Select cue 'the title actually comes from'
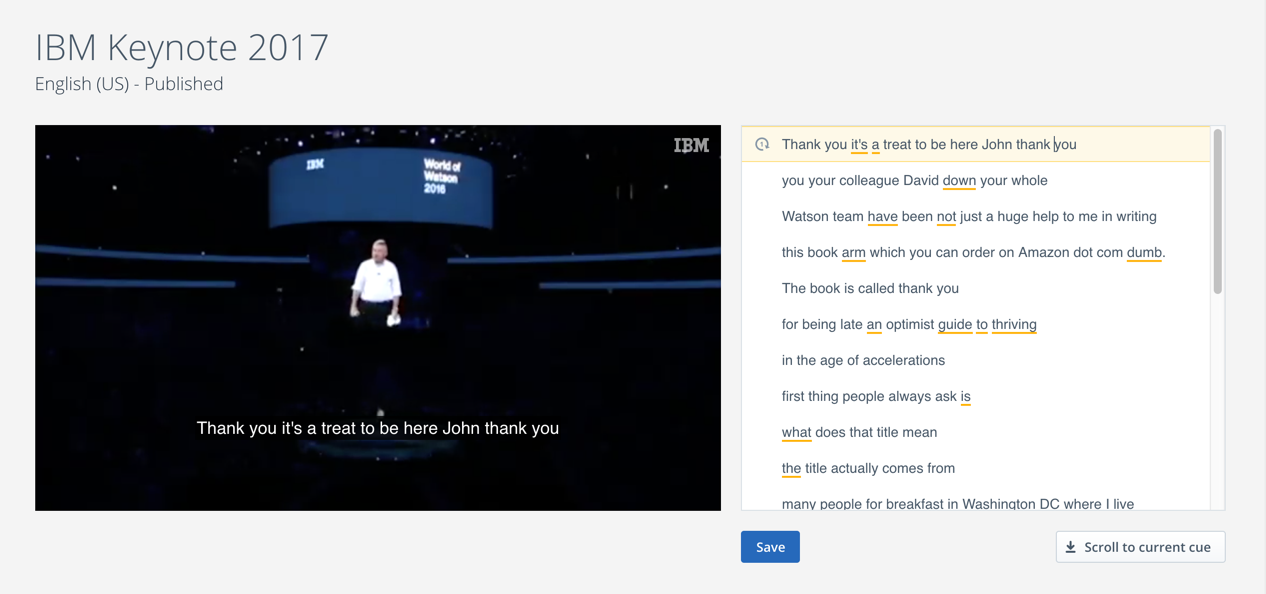 (x=976, y=468)
